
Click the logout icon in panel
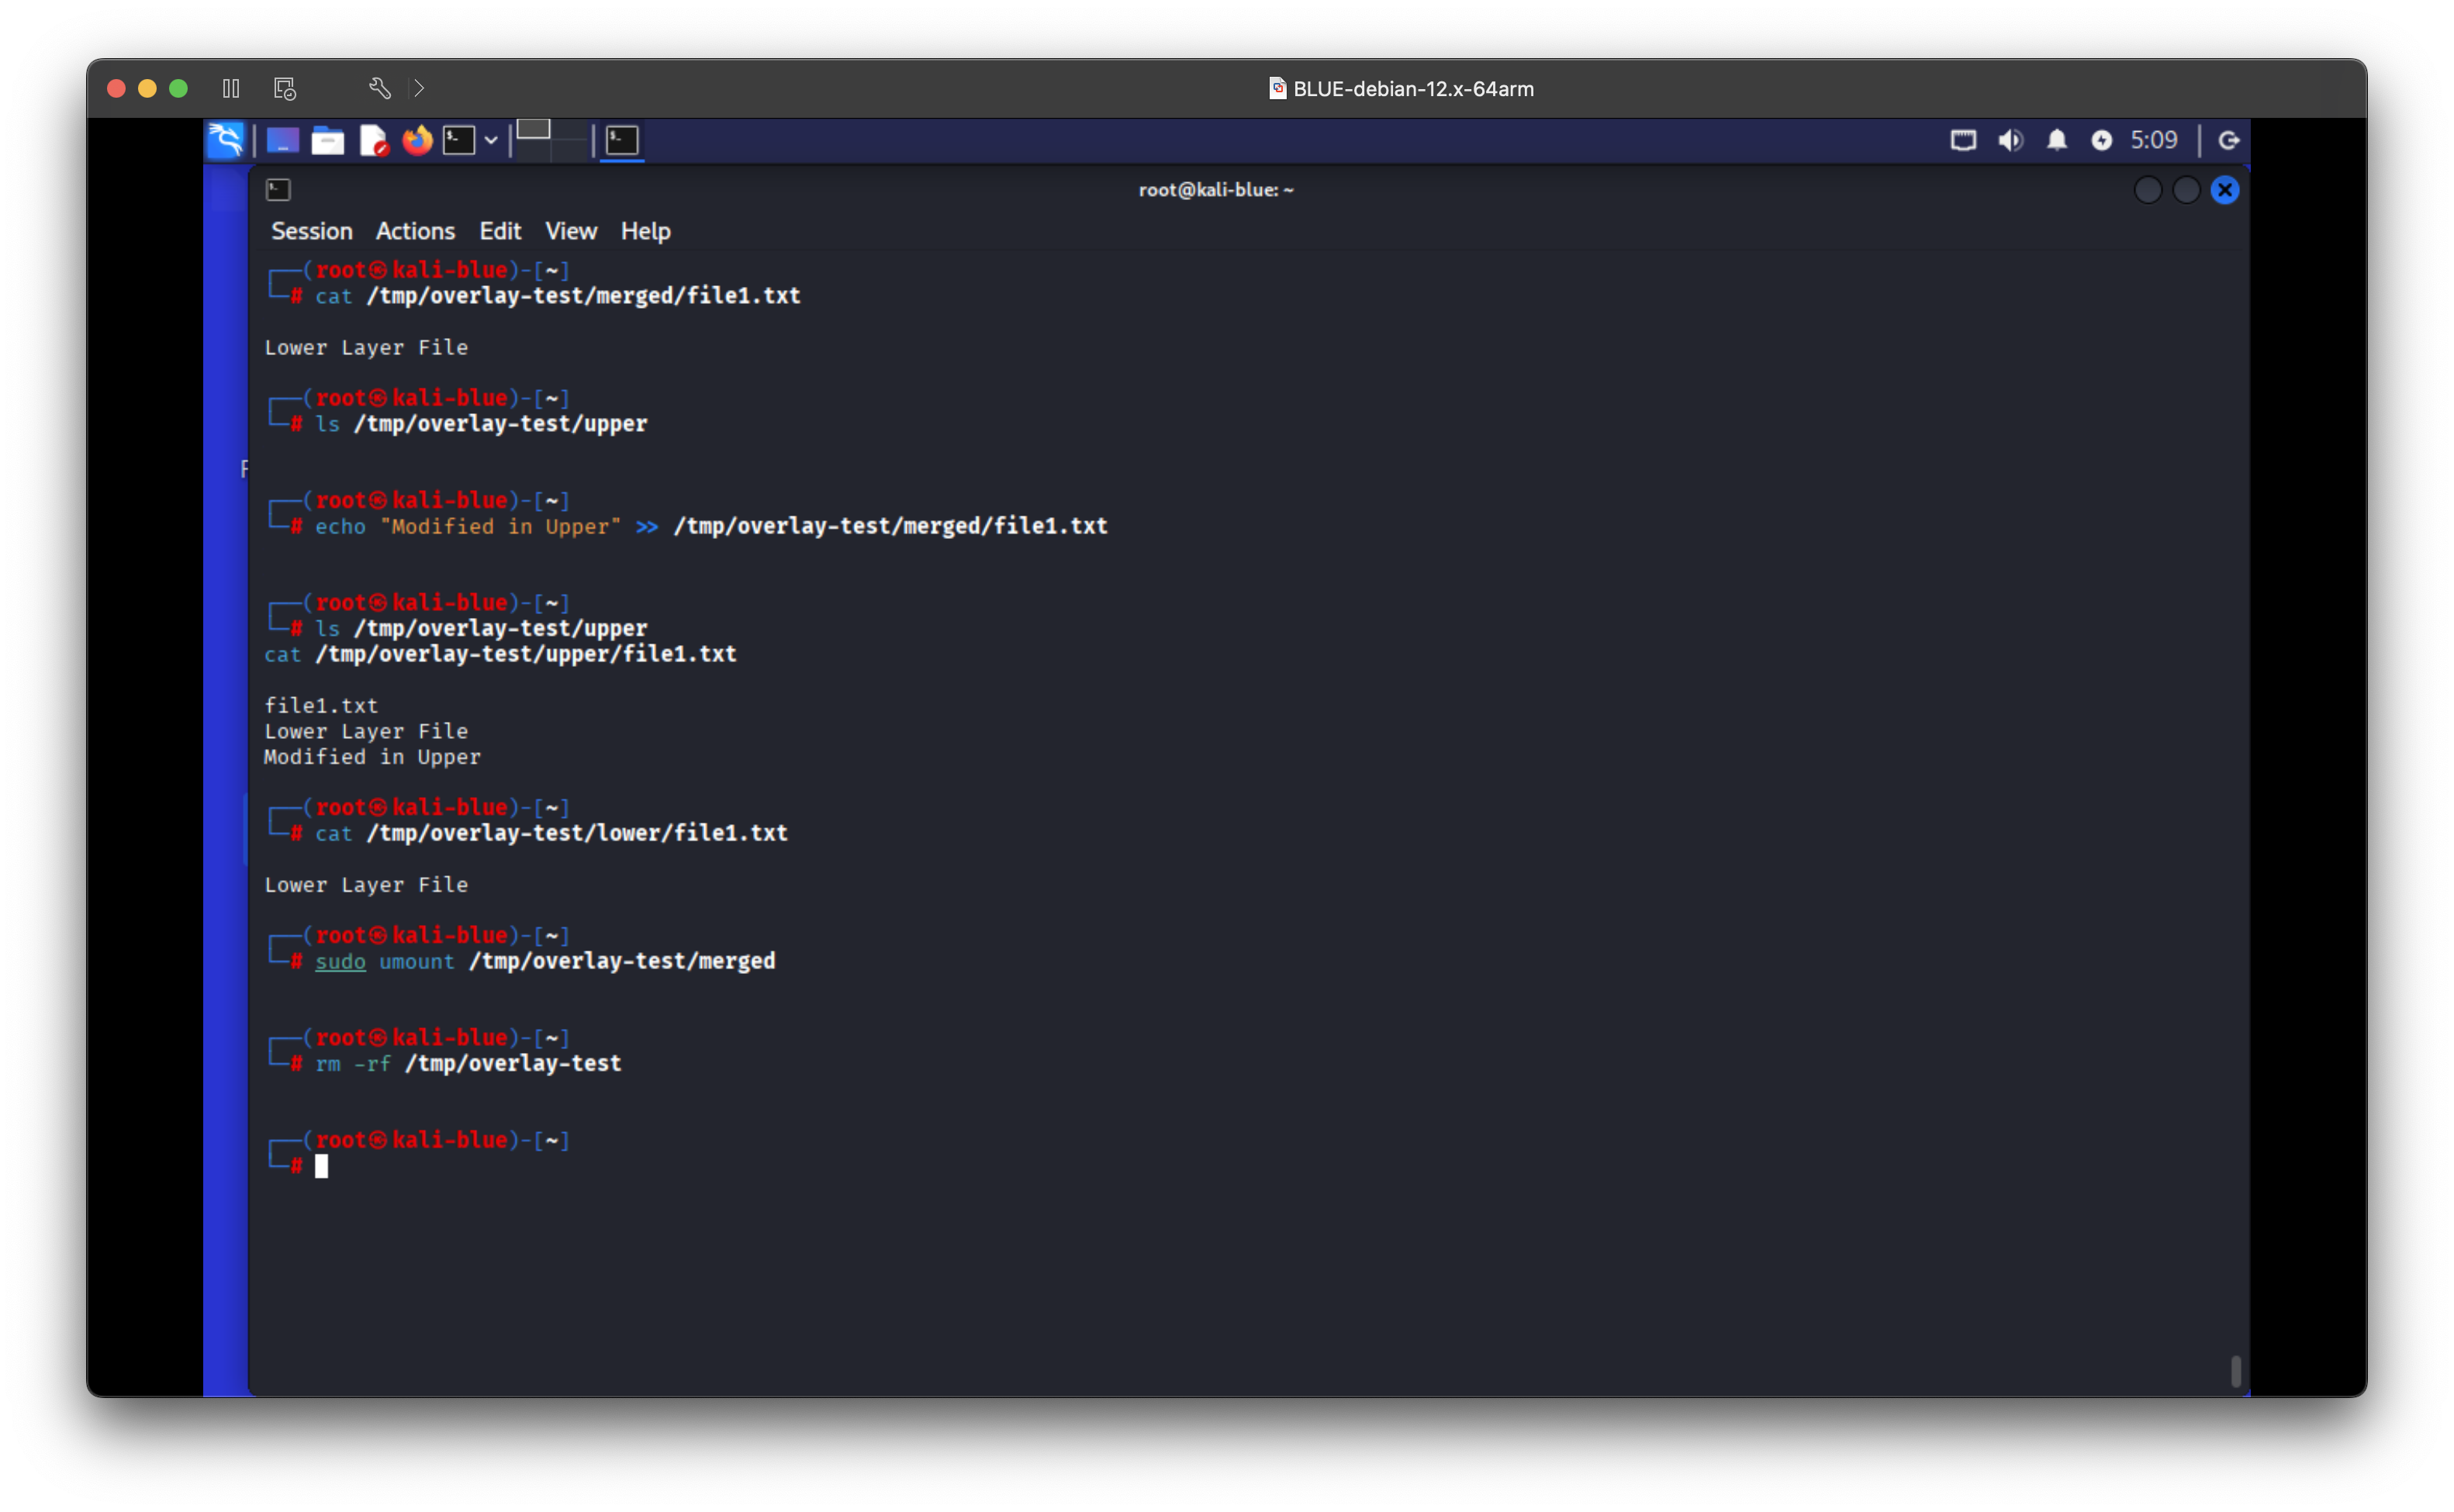click(x=2229, y=140)
